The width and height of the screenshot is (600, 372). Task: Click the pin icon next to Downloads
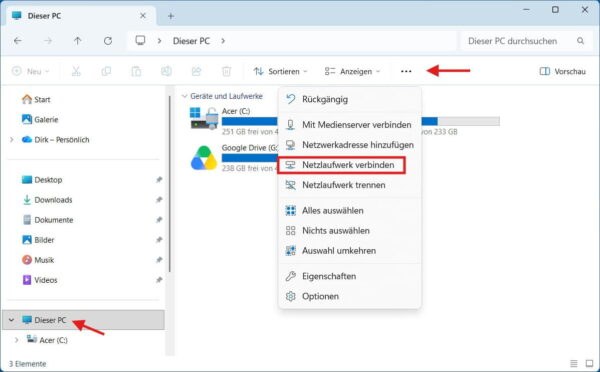159,200
